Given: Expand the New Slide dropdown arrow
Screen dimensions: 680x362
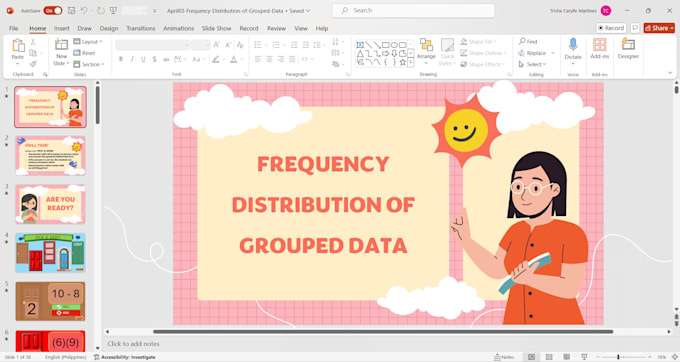Looking at the screenshot, I should coord(68,63).
